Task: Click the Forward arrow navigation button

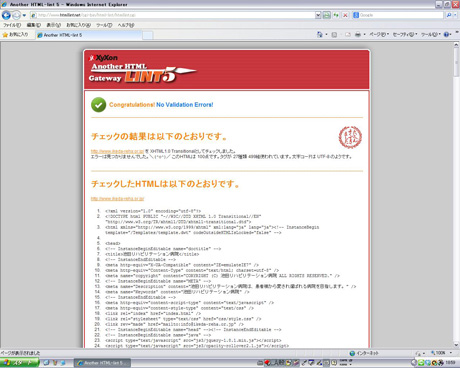Action: [x=16, y=15]
